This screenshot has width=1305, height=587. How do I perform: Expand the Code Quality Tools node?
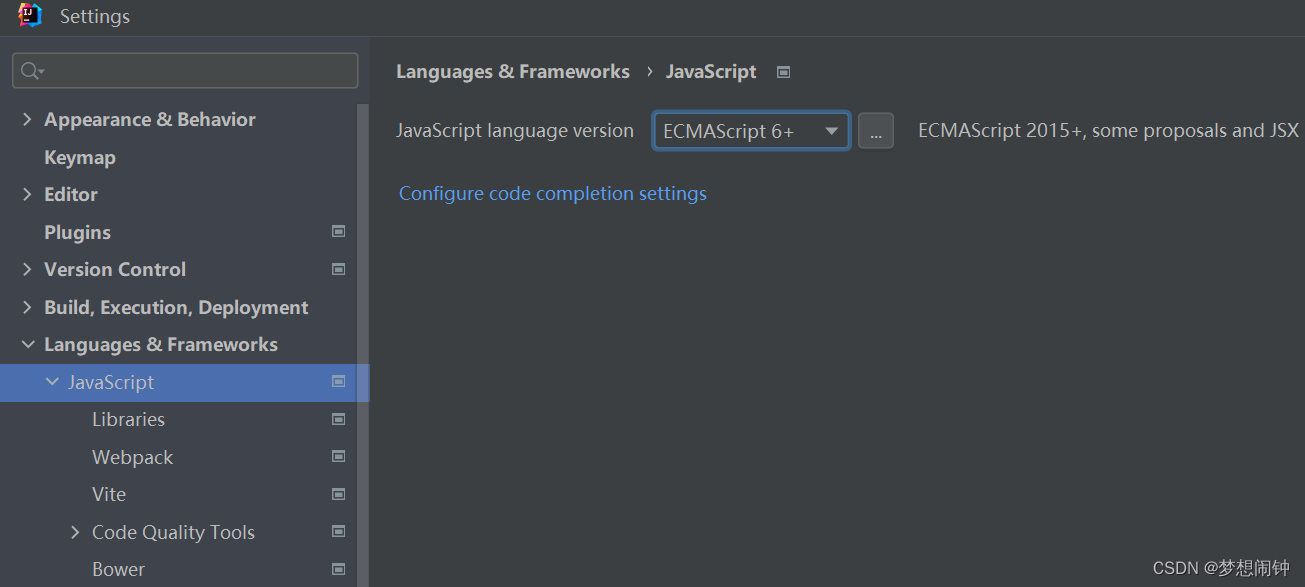(75, 532)
